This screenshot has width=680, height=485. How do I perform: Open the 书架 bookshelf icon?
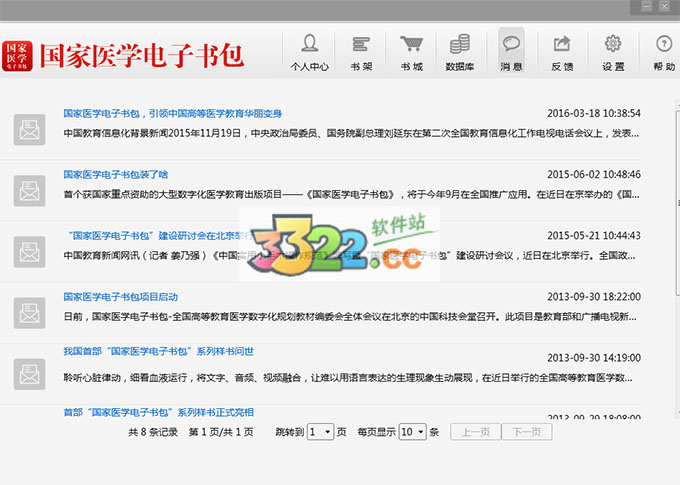[x=361, y=53]
